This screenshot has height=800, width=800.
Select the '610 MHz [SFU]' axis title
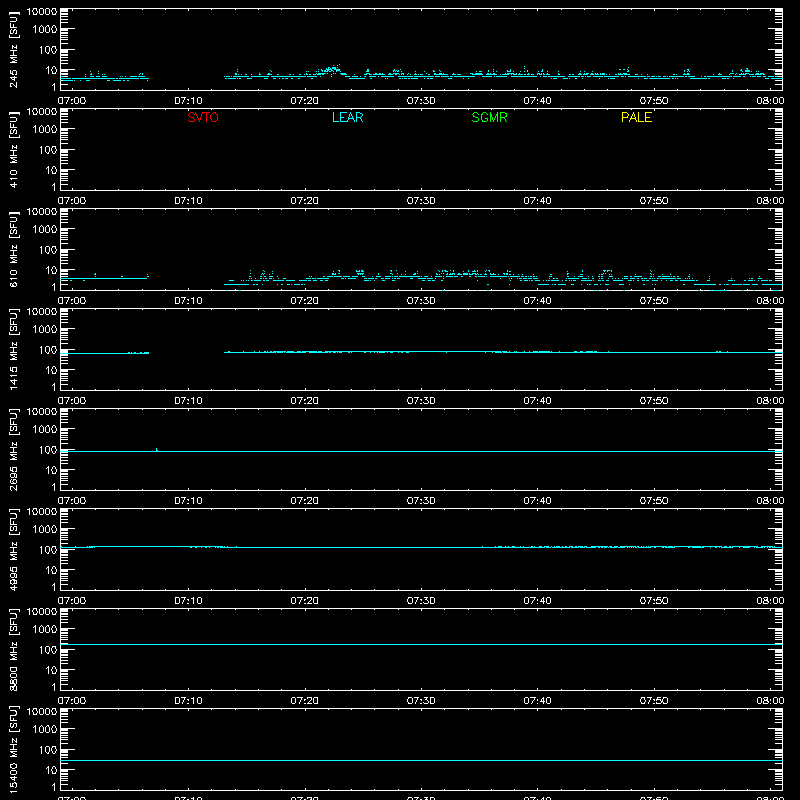[x=14, y=249]
